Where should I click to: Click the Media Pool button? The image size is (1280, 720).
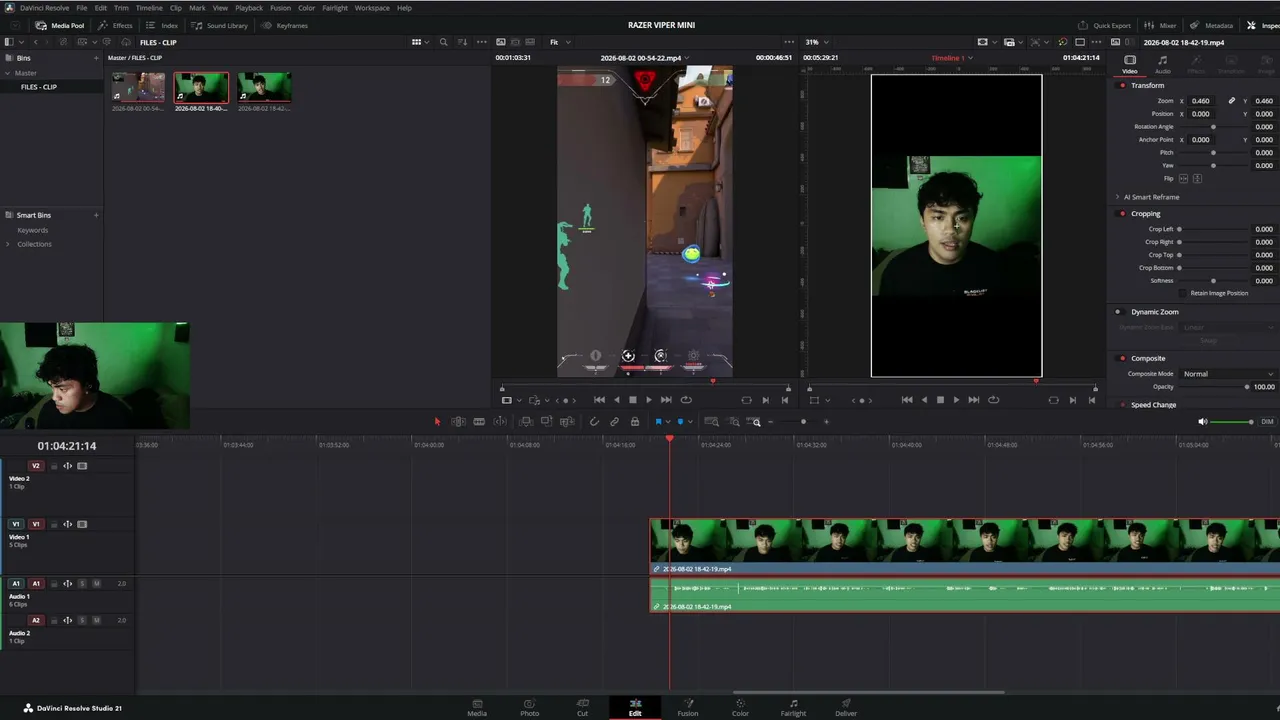pos(60,25)
